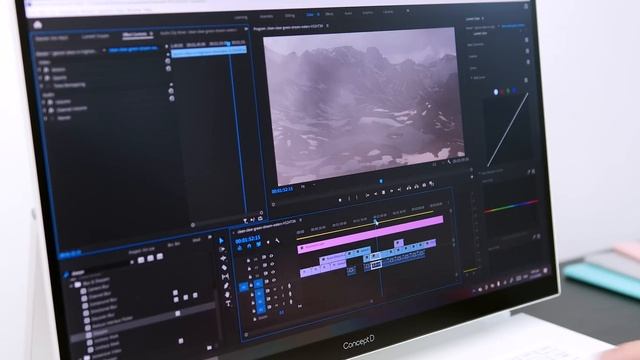Reset the Motion effect in Effect Controls
The height and width of the screenshot is (360, 640).
click(167, 61)
